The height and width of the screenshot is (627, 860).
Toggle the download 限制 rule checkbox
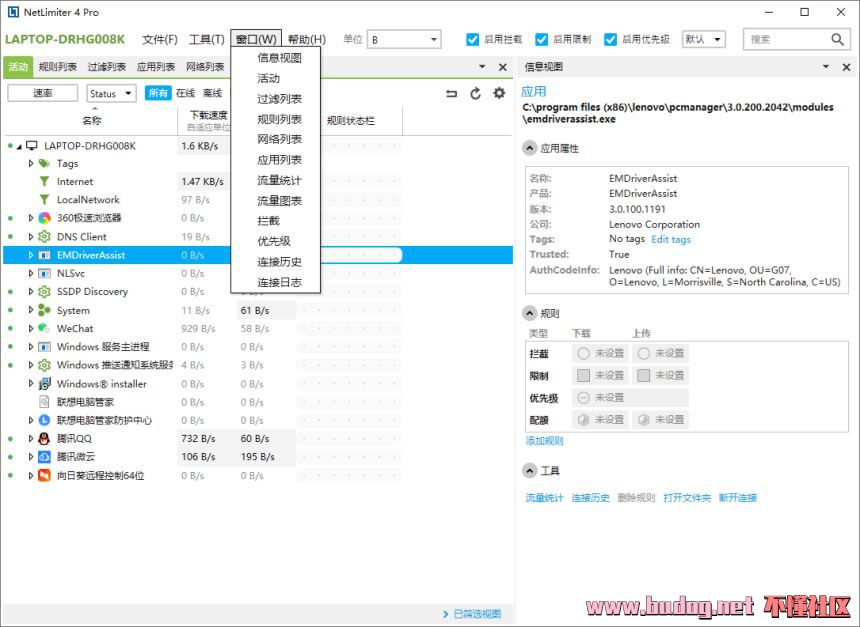[x=583, y=375]
